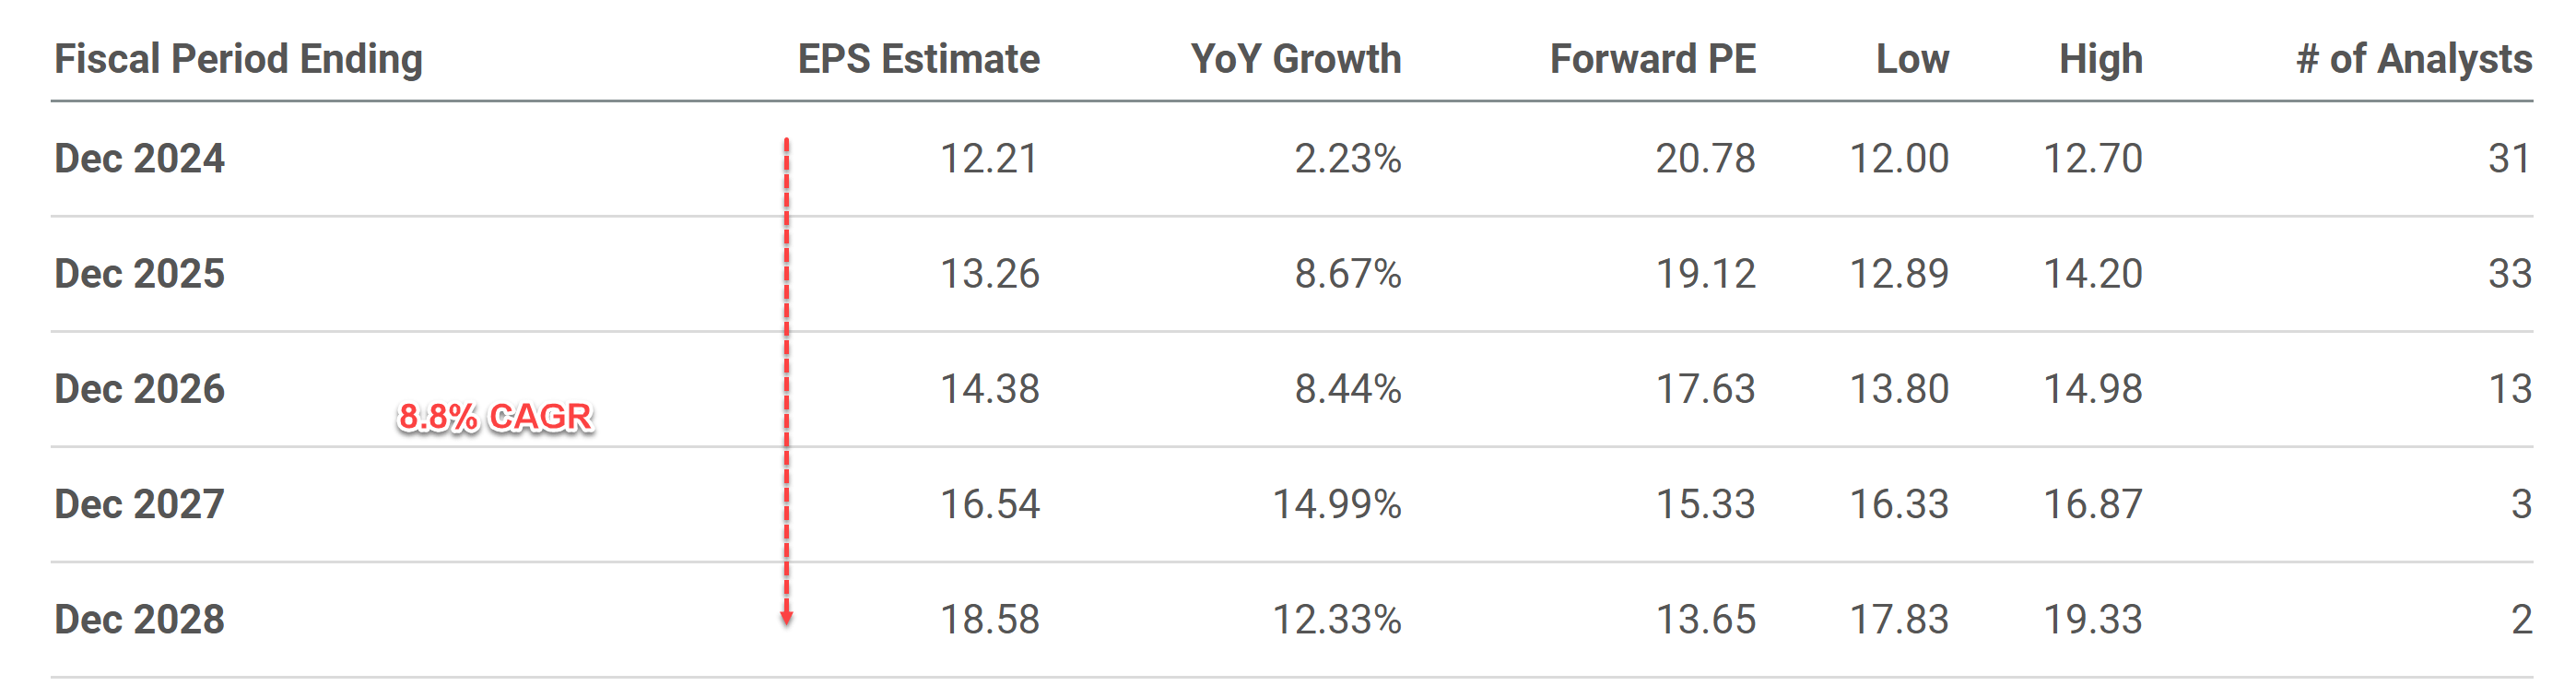The image size is (2576, 686).
Task: Select the Dec 2028 EPS estimate 18.58
Action: pyautogui.click(x=989, y=619)
